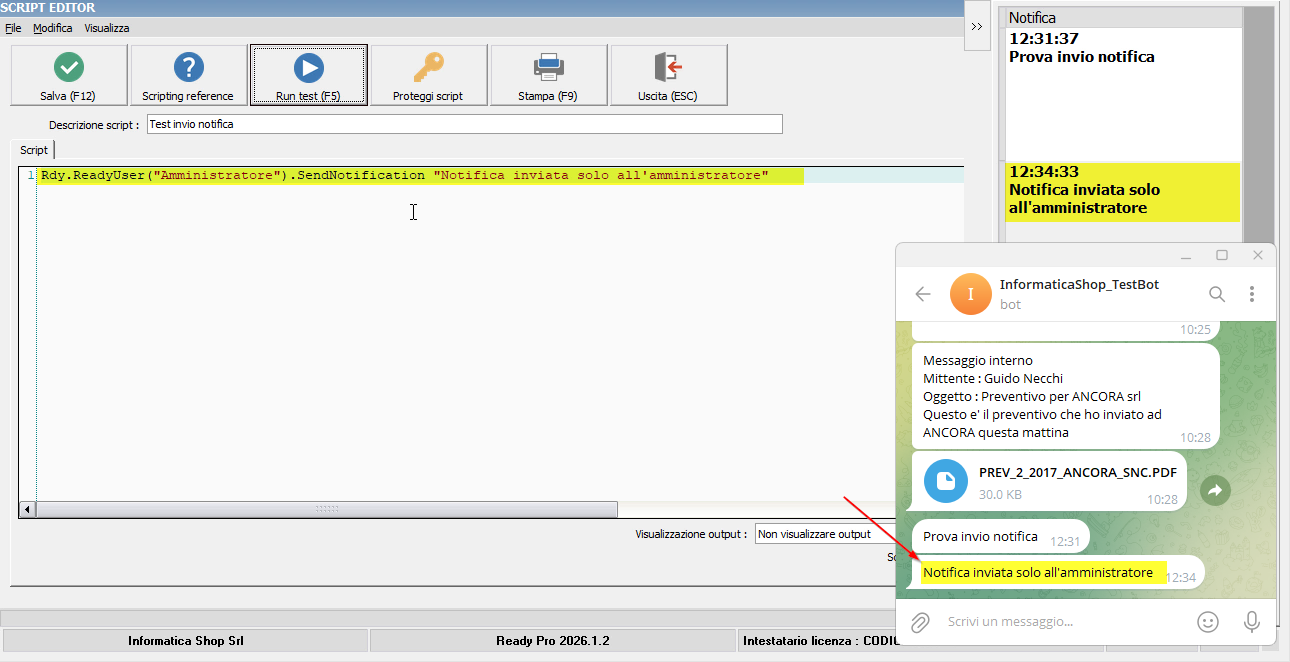Open the Telegram three-dot options menu

pos(1252,294)
